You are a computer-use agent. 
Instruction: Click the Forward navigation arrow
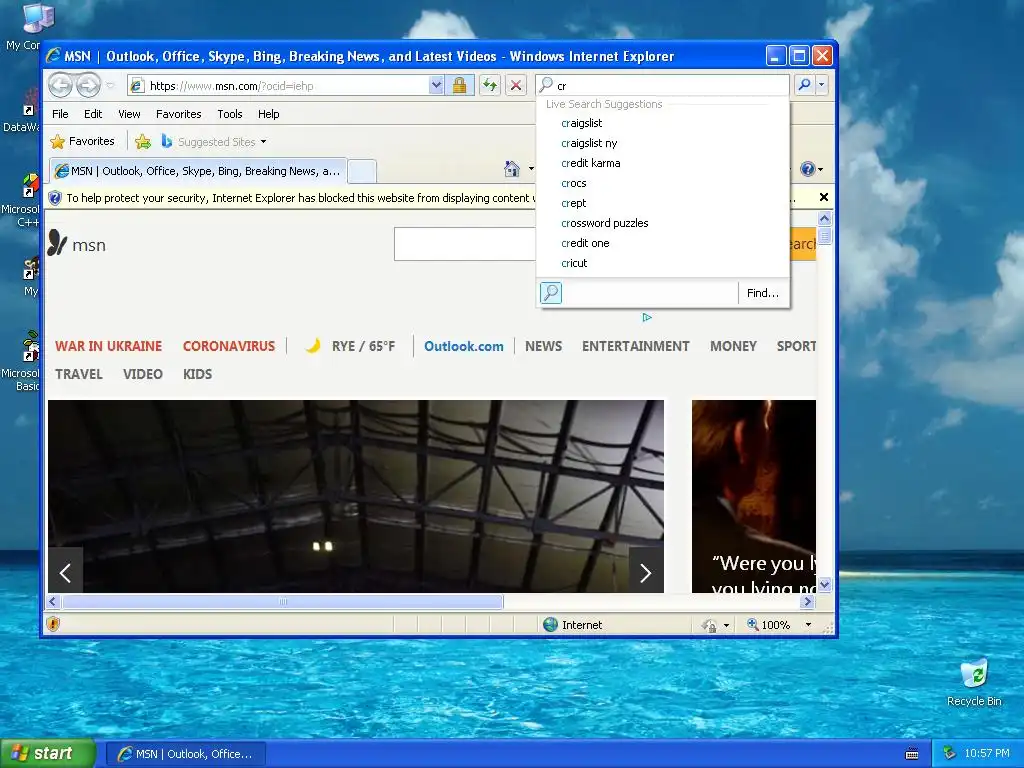[89, 85]
